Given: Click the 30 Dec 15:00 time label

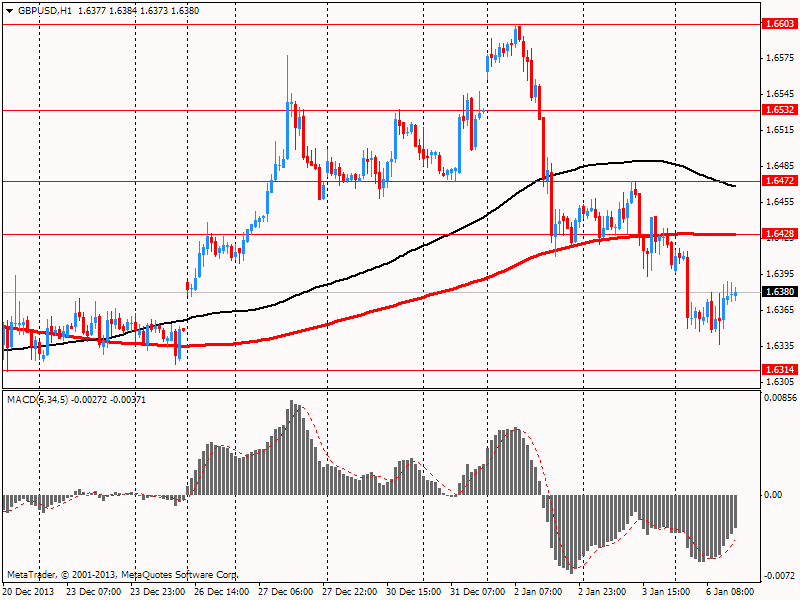Looking at the screenshot, I should tap(414, 592).
